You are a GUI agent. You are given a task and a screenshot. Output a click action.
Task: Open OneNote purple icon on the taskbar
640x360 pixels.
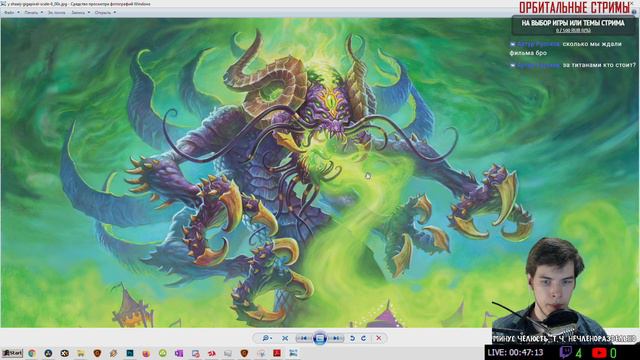(179, 353)
